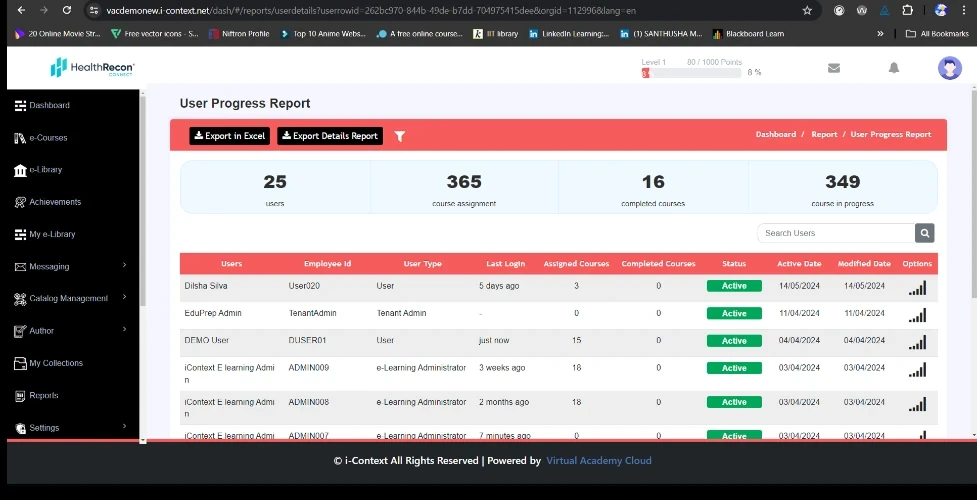
Task: View progress icon for ADMIN009 row
Action: pos(917,370)
